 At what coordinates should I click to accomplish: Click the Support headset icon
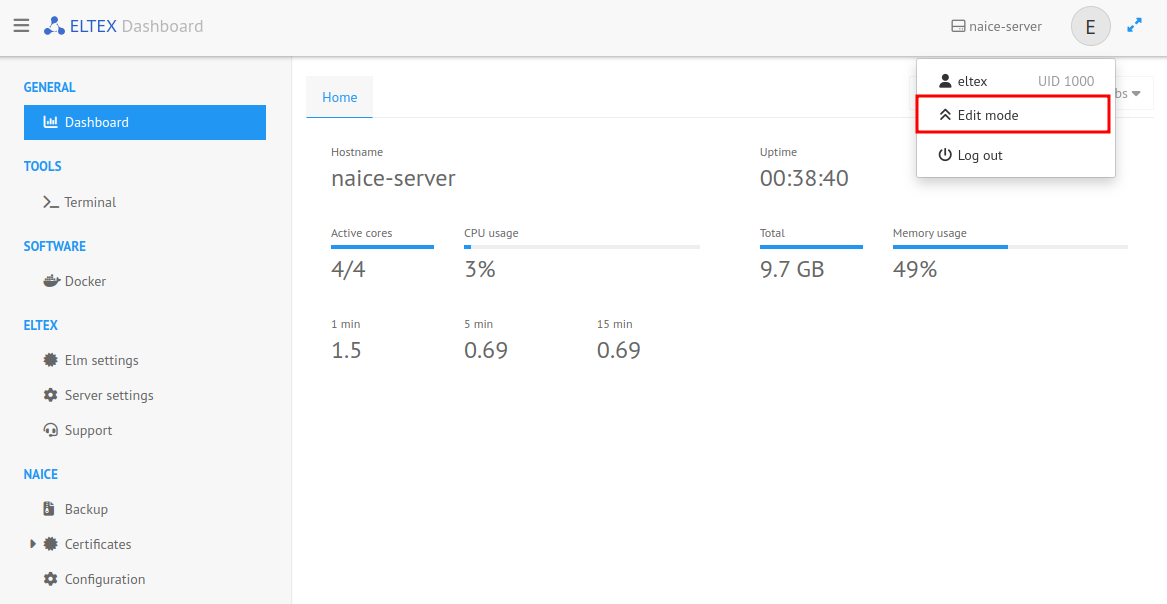(x=51, y=430)
